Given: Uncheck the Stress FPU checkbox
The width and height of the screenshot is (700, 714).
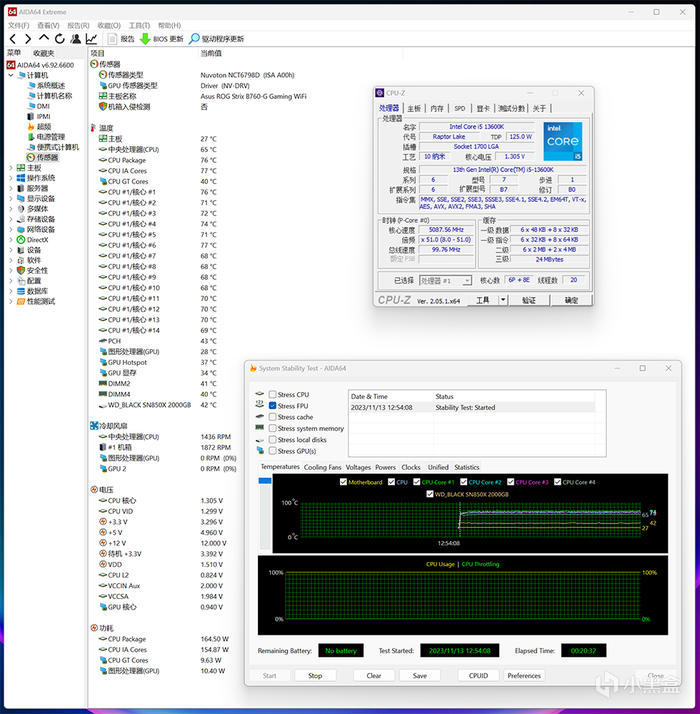Looking at the screenshot, I should tap(273, 406).
